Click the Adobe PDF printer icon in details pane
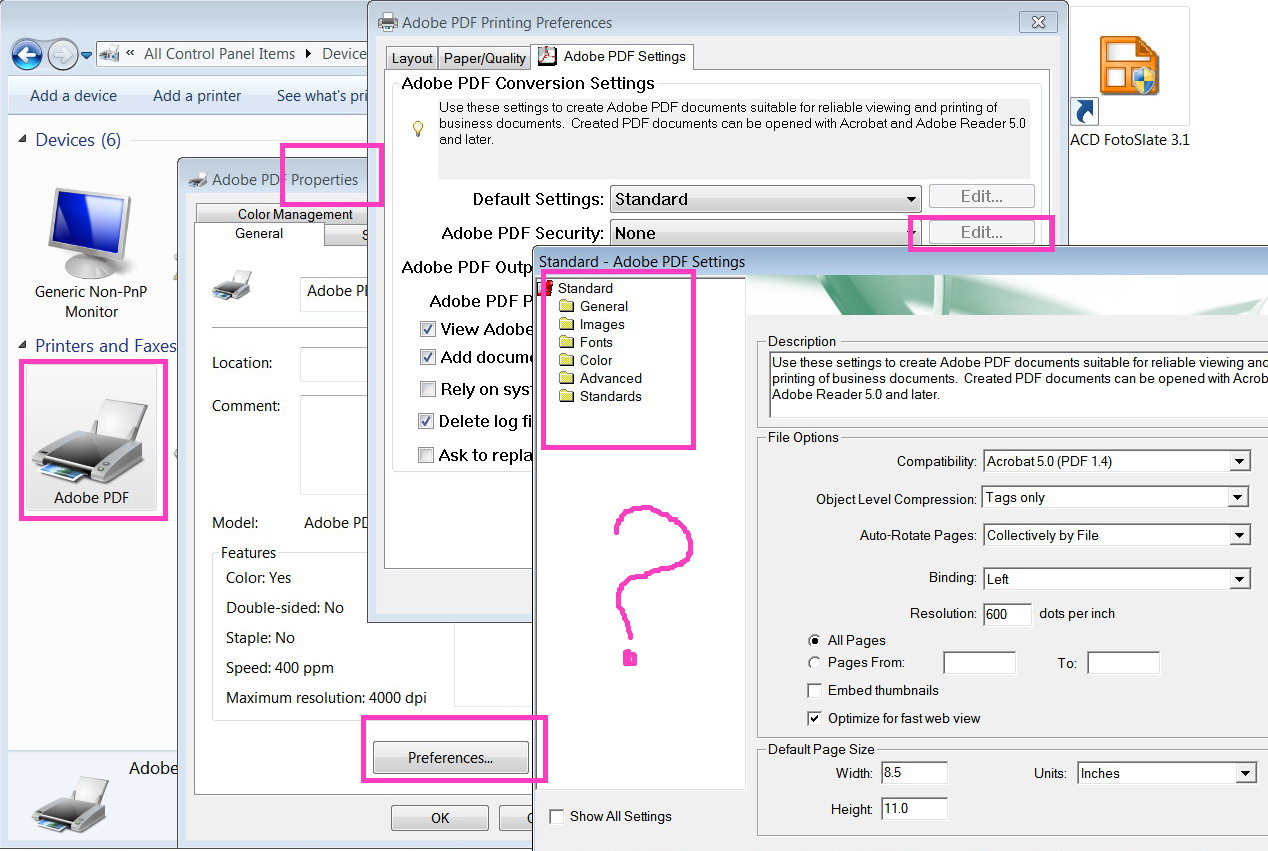The image size is (1268, 851). [70, 802]
